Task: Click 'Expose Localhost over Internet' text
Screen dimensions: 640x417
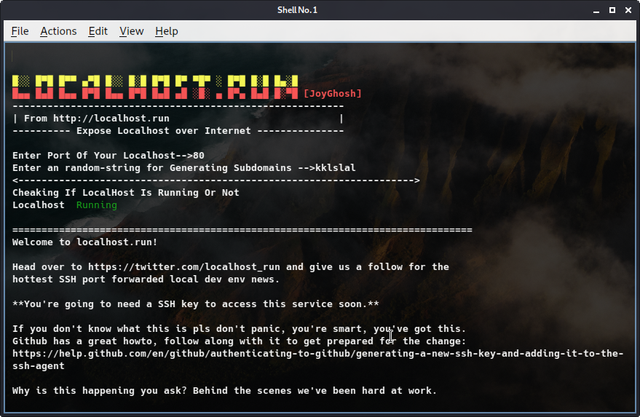Action: pyautogui.click(x=163, y=131)
